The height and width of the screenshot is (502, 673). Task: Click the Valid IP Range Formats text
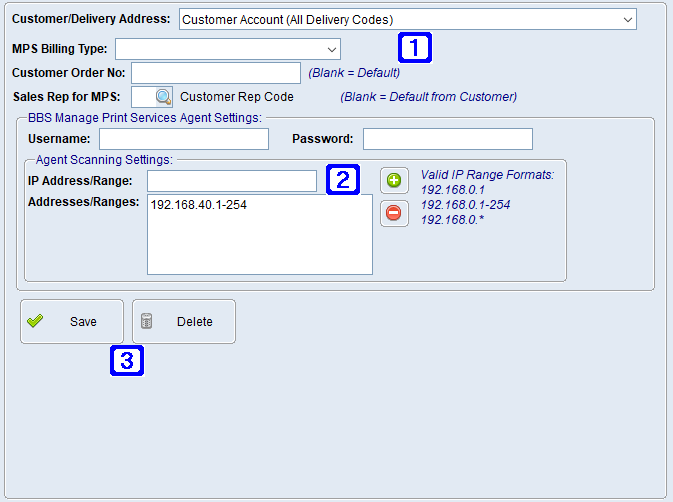487,175
